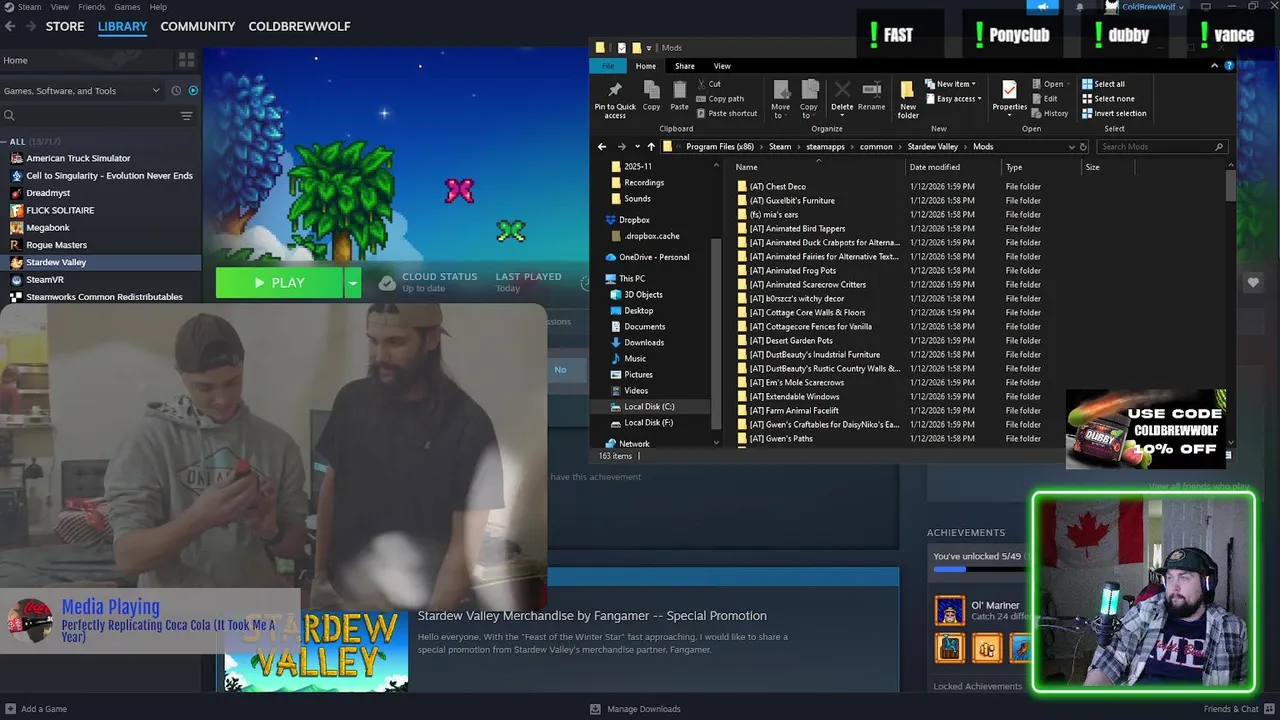Click the Paste icon in the ribbon
Viewport: 1280px width, 720px height.
(x=679, y=90)
